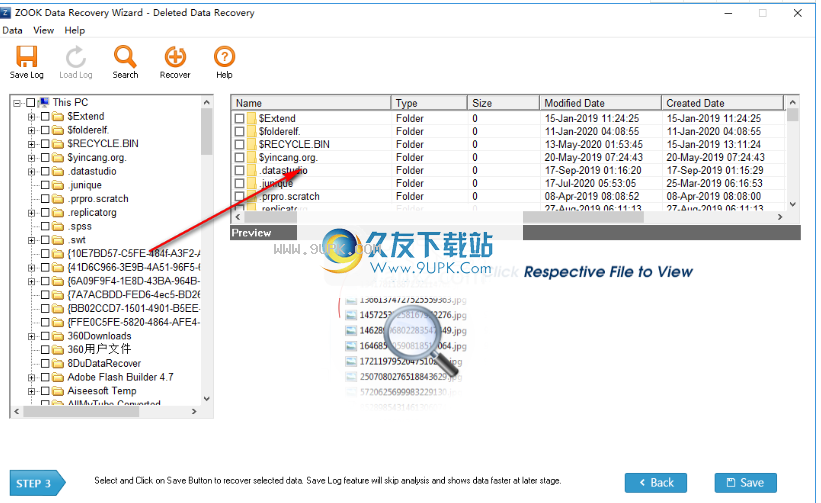Click the Aiseesoft Temp folder icon
Screen dimensions: 821x503
[x=58, y=391]
